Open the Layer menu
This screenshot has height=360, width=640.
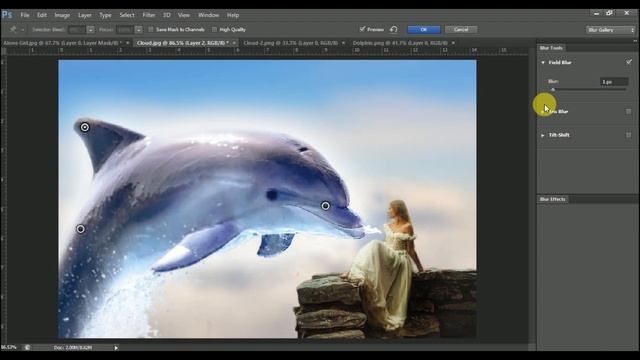84,15
